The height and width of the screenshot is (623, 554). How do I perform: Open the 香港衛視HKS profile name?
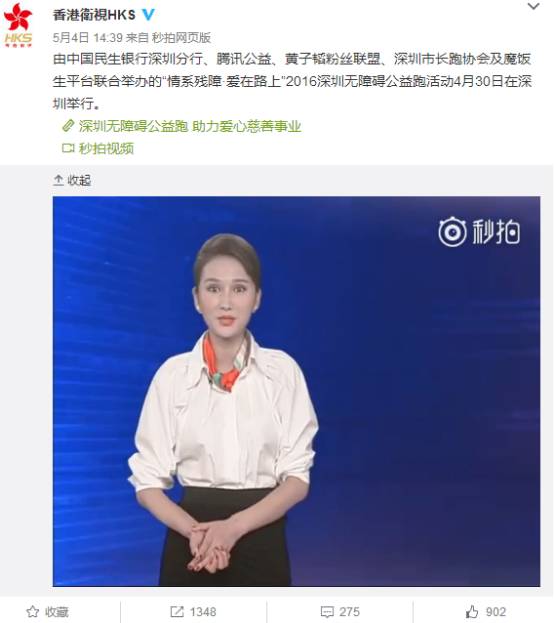94,15
